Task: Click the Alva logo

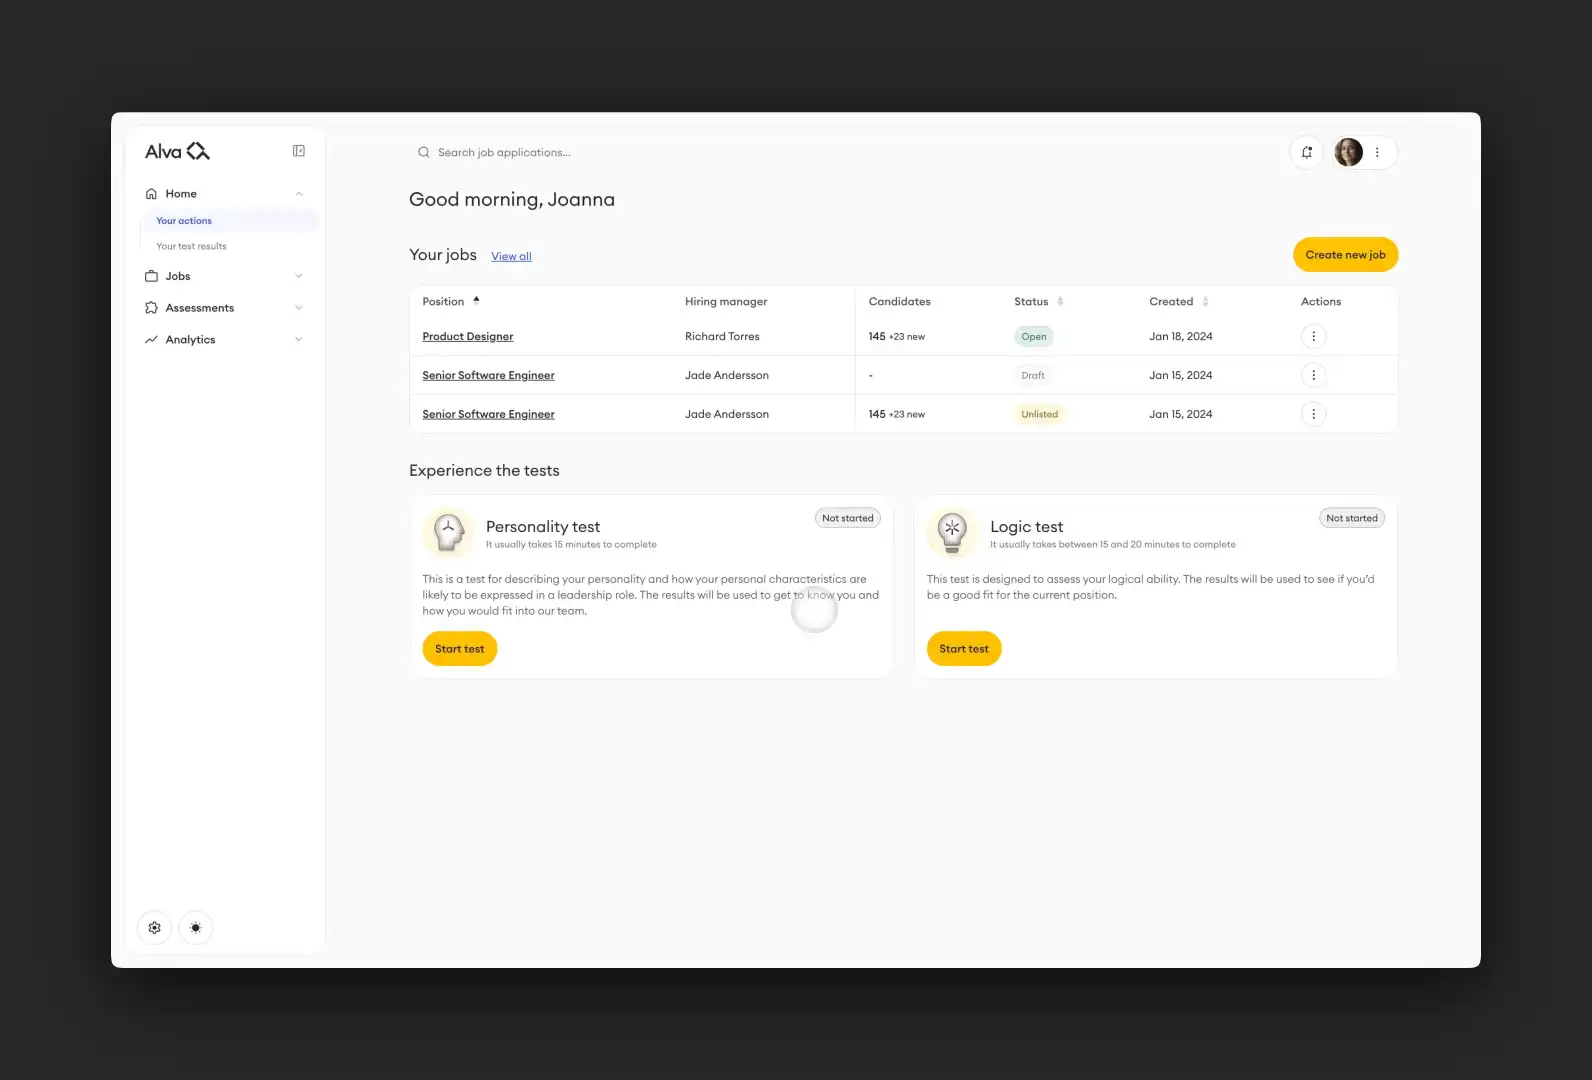Action: click(177, 152)
